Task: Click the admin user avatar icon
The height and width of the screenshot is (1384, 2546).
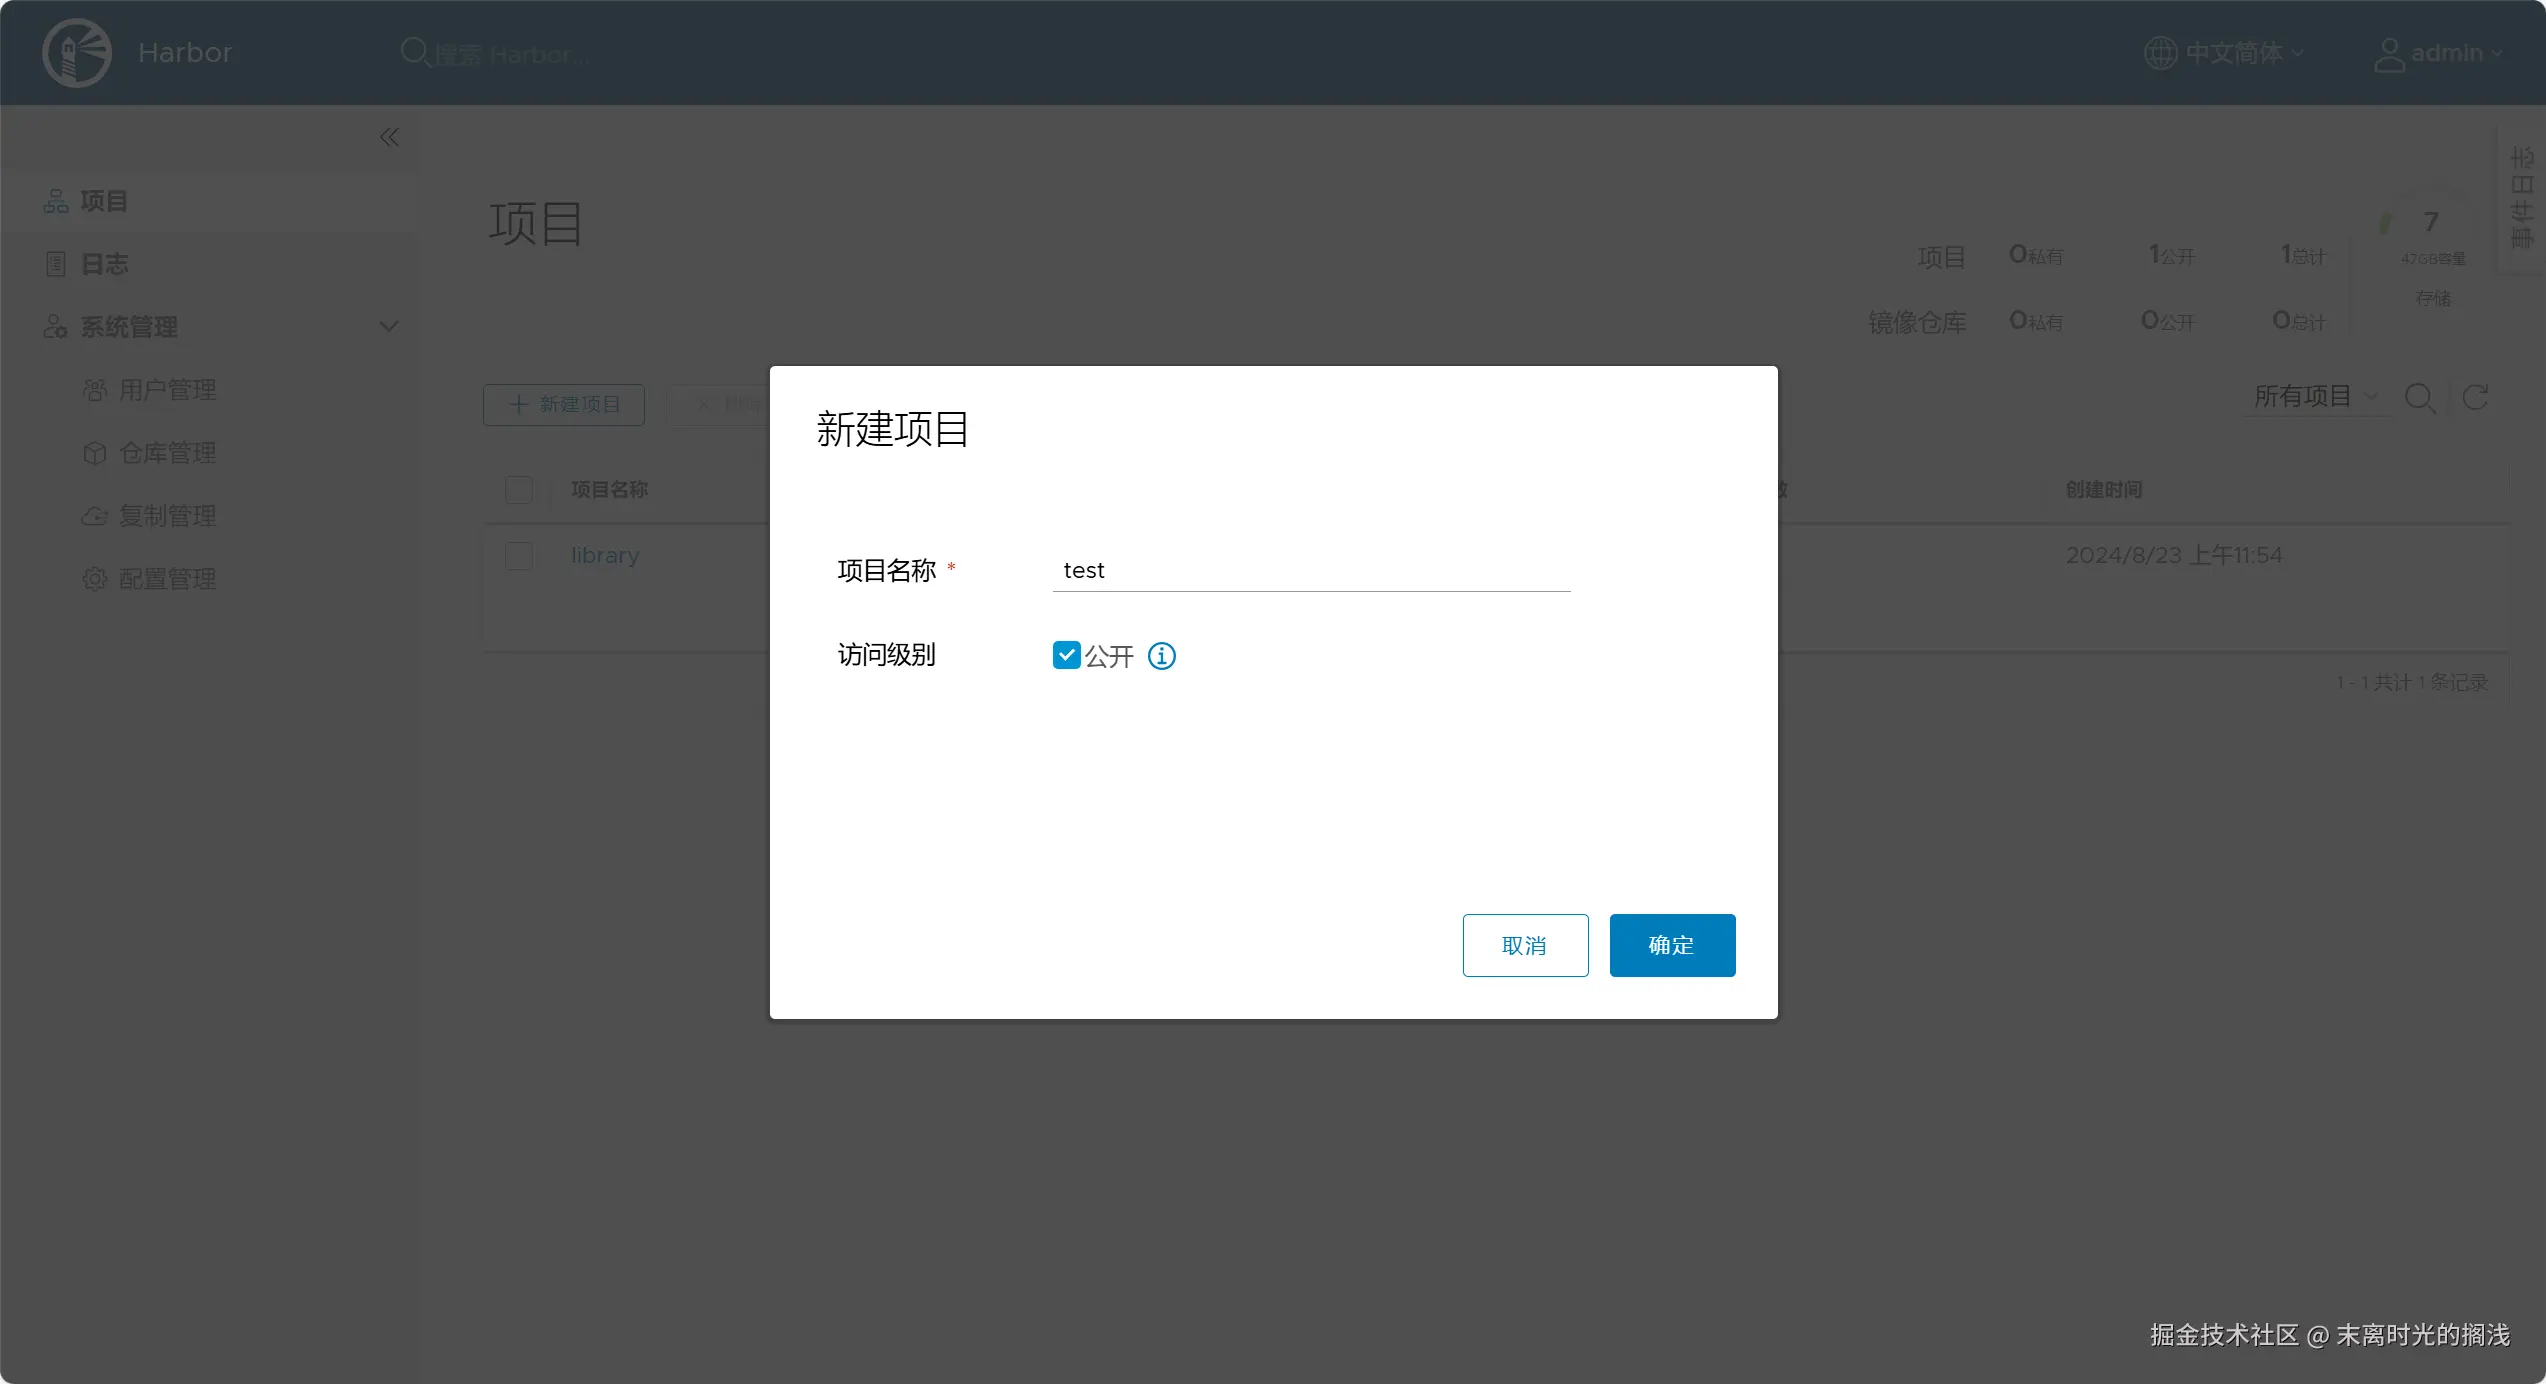Action: (x=2388, y=54)
